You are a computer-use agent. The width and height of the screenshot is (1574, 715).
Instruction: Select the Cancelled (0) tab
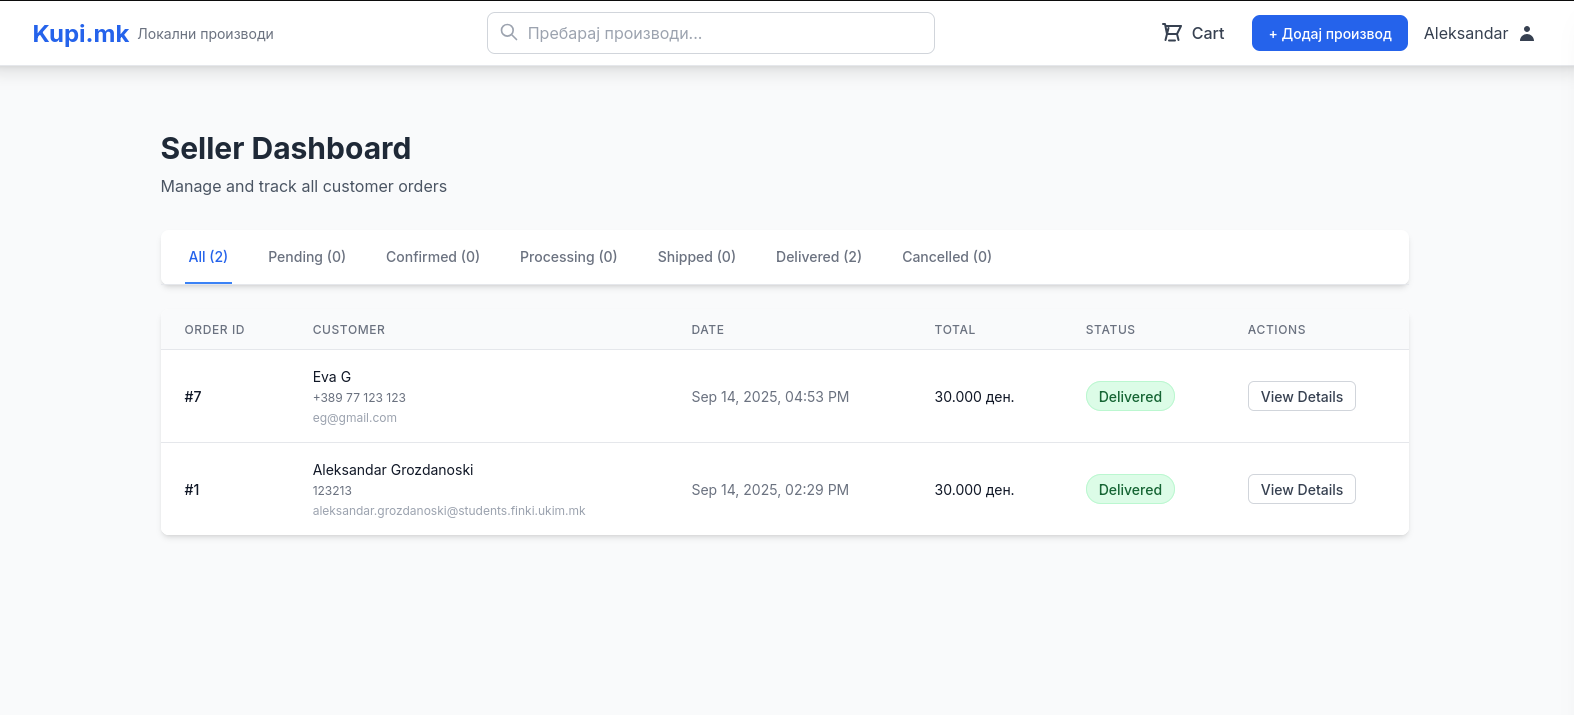[x=946, y=257]
